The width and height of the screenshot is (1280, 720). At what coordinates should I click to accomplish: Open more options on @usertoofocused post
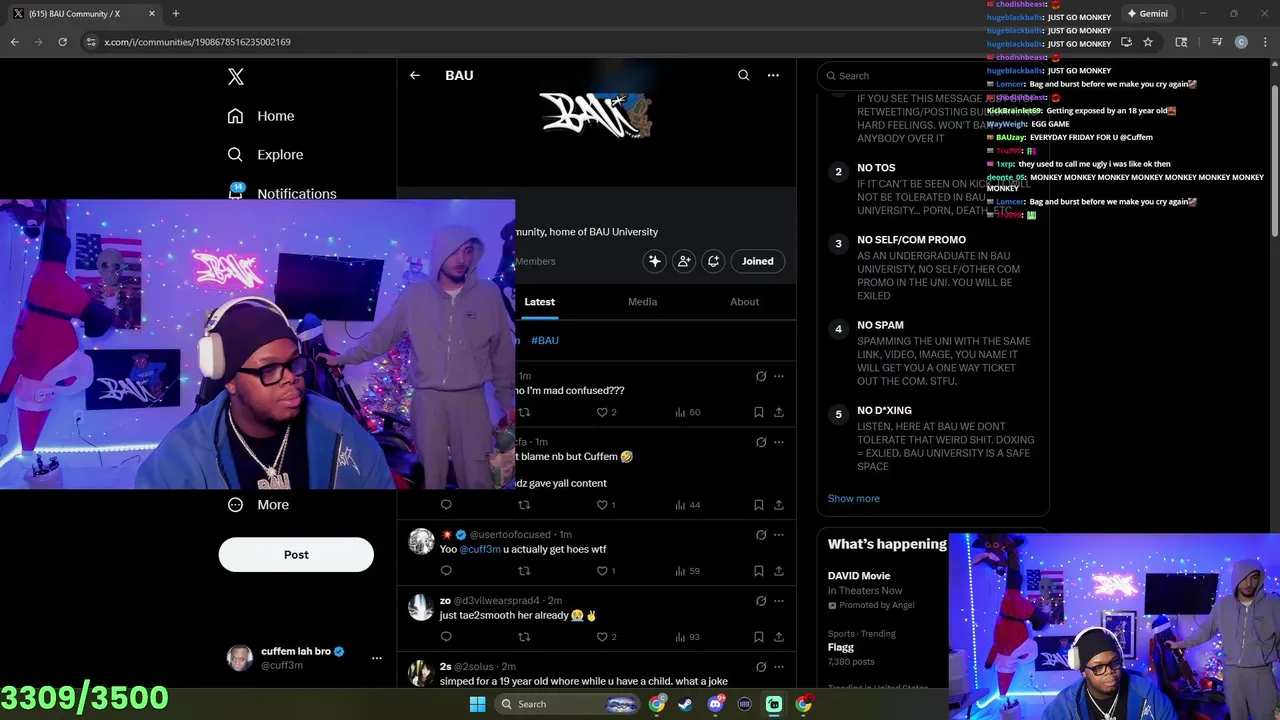point(779,534)
